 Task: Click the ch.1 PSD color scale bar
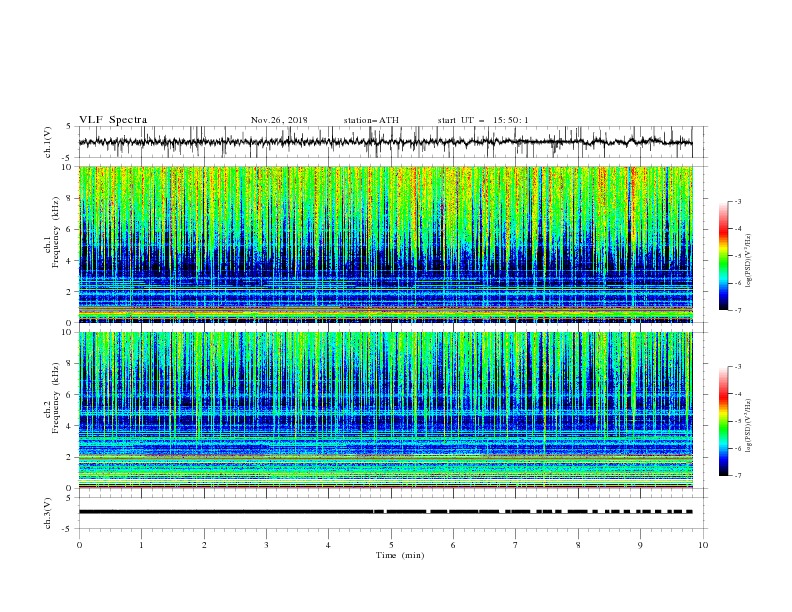pos(724,256)
